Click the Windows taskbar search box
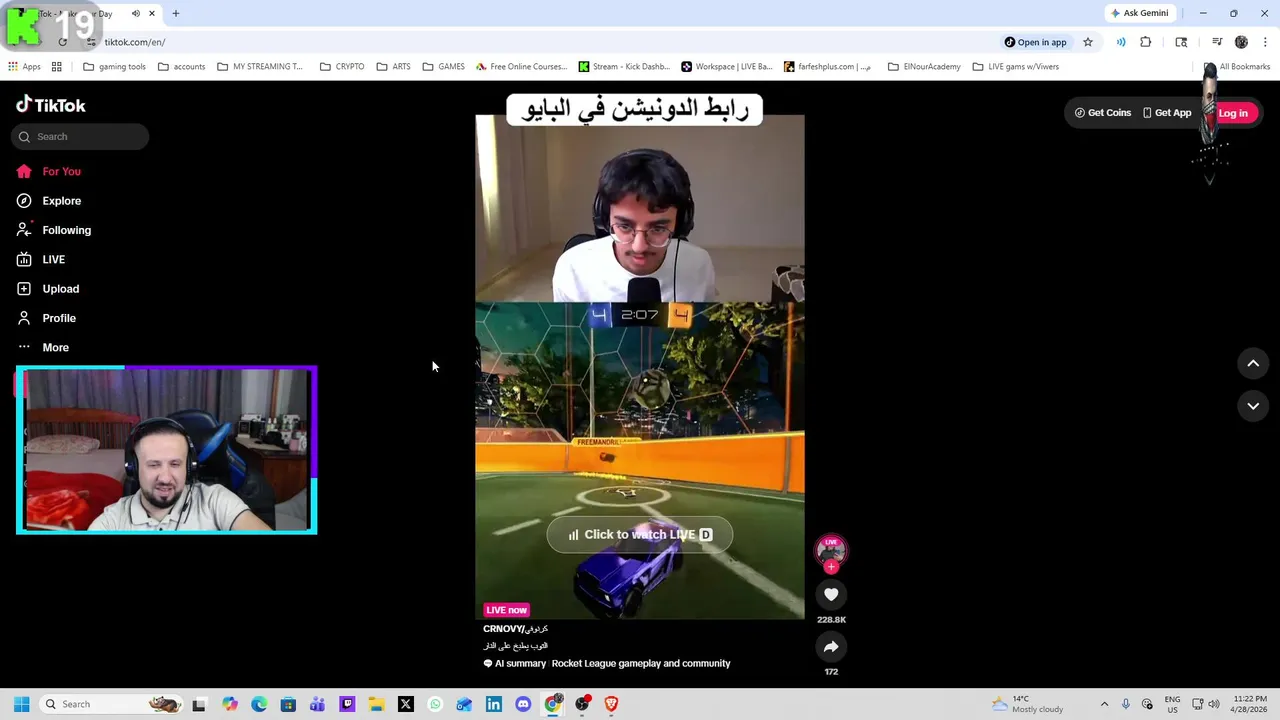1280x720 pixels. pyautogui.click(x=112, y=704)
